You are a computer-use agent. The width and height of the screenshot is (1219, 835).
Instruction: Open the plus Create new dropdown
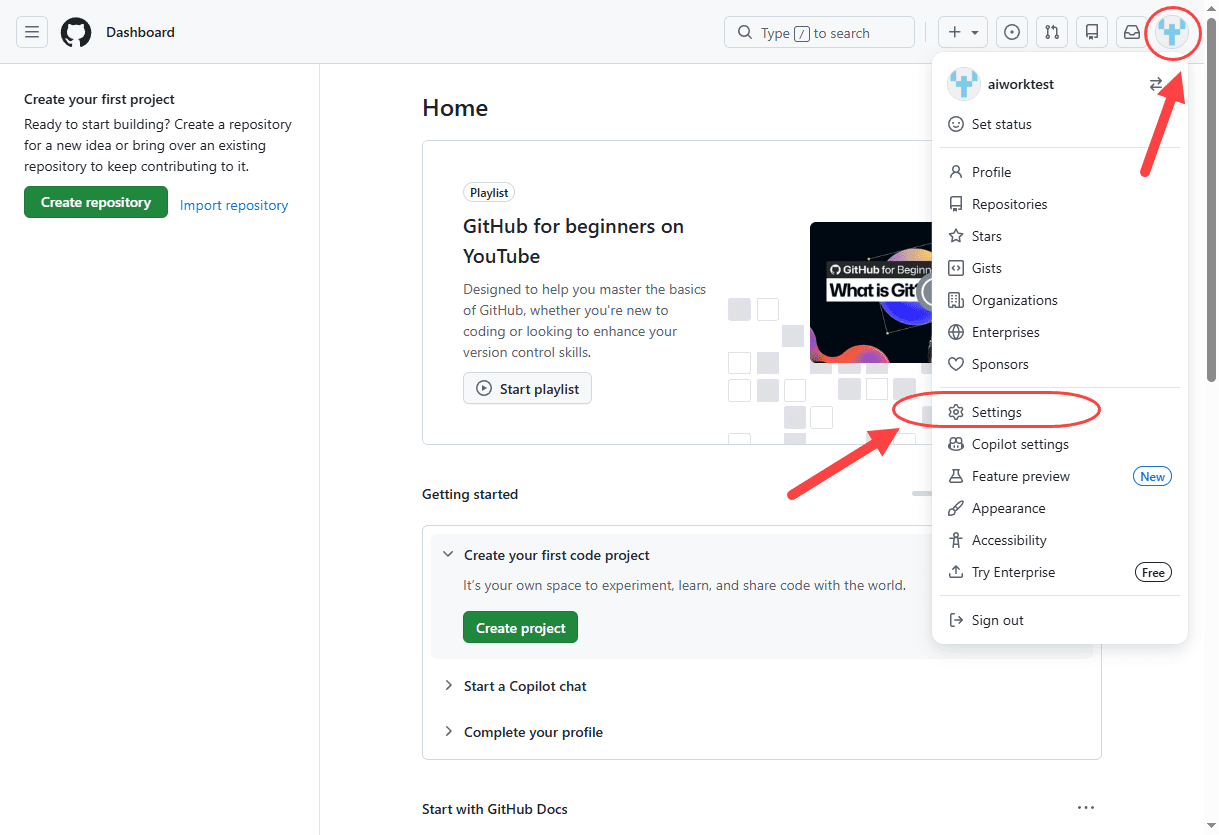coord(963,32)
